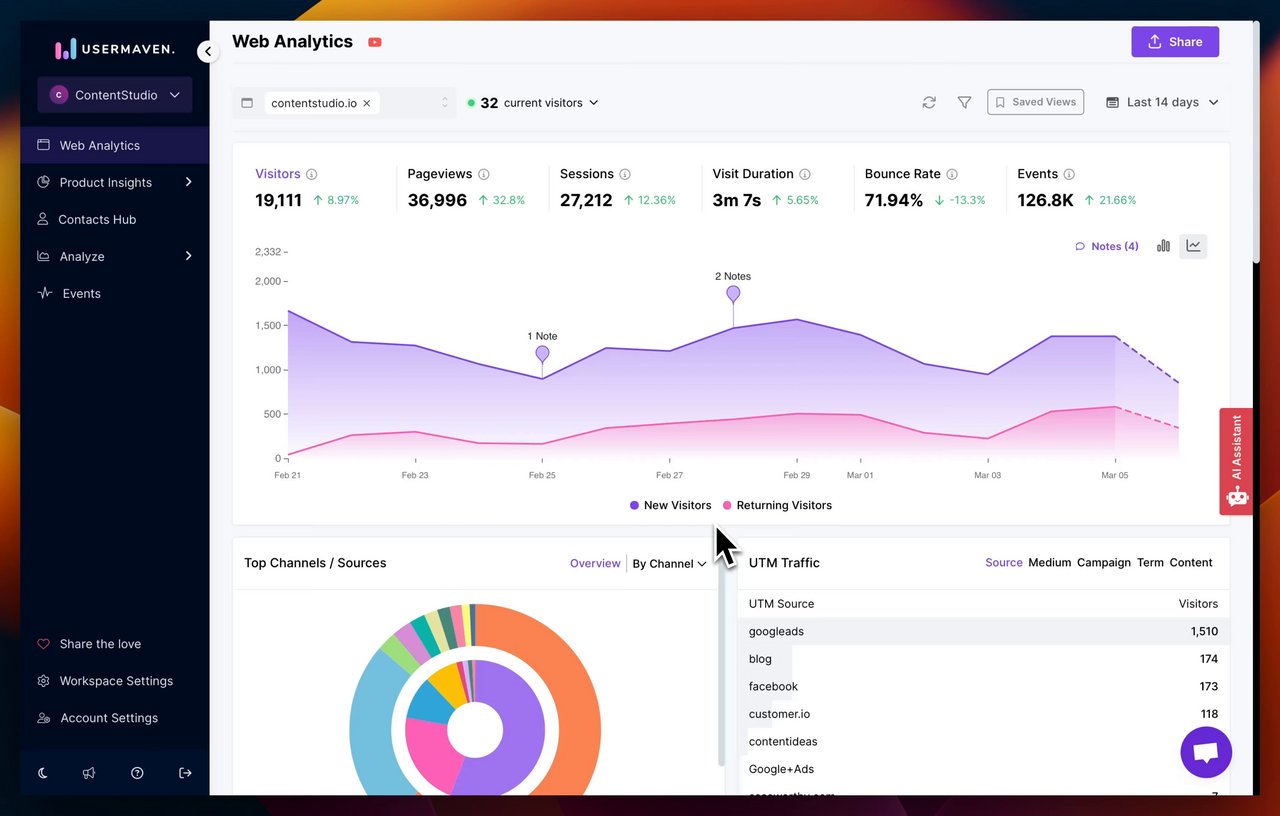Click the red YouTube video icon
The height and width of the screenshot is (816, 1280).
pos(375,42)
